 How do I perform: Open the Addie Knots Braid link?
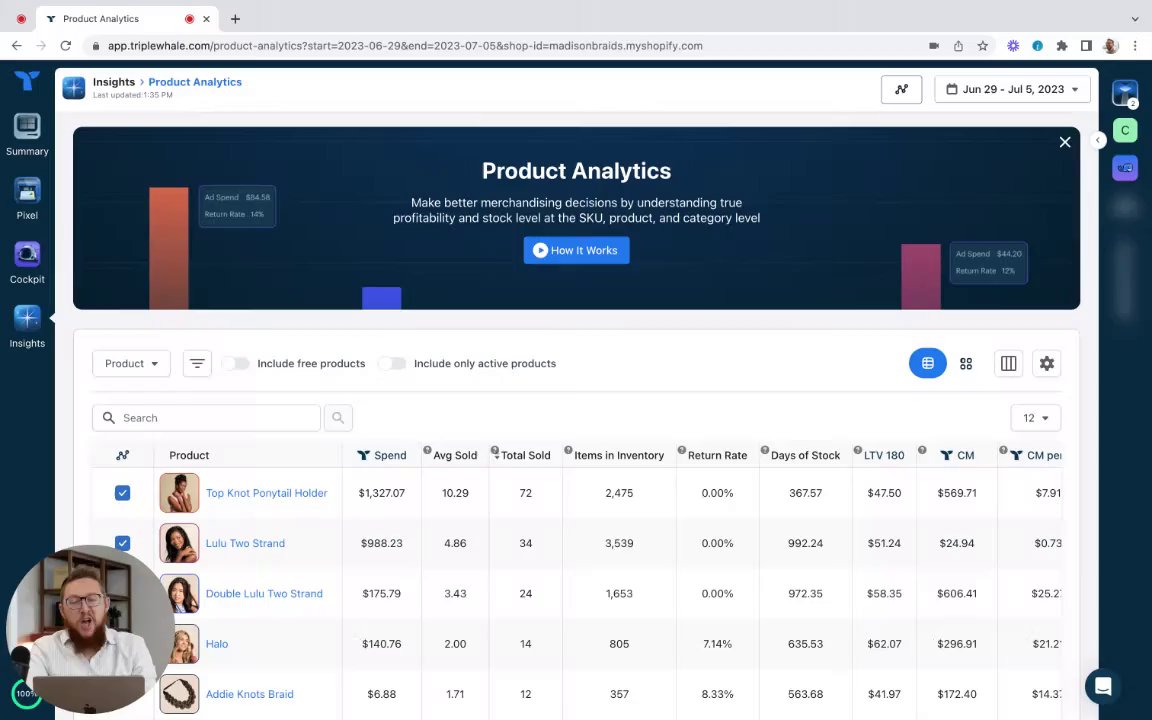(250, 694)
